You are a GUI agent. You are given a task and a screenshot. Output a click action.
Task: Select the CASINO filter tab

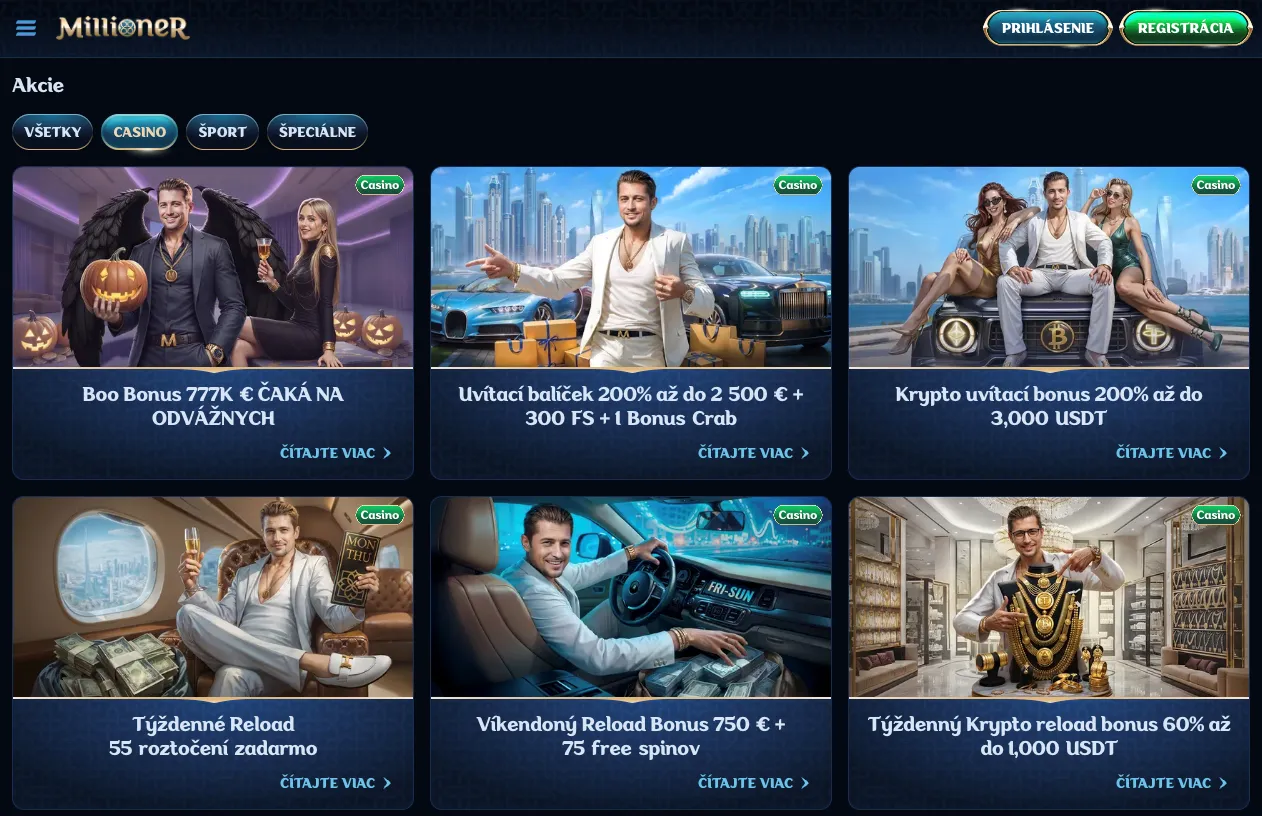[140, 132]
